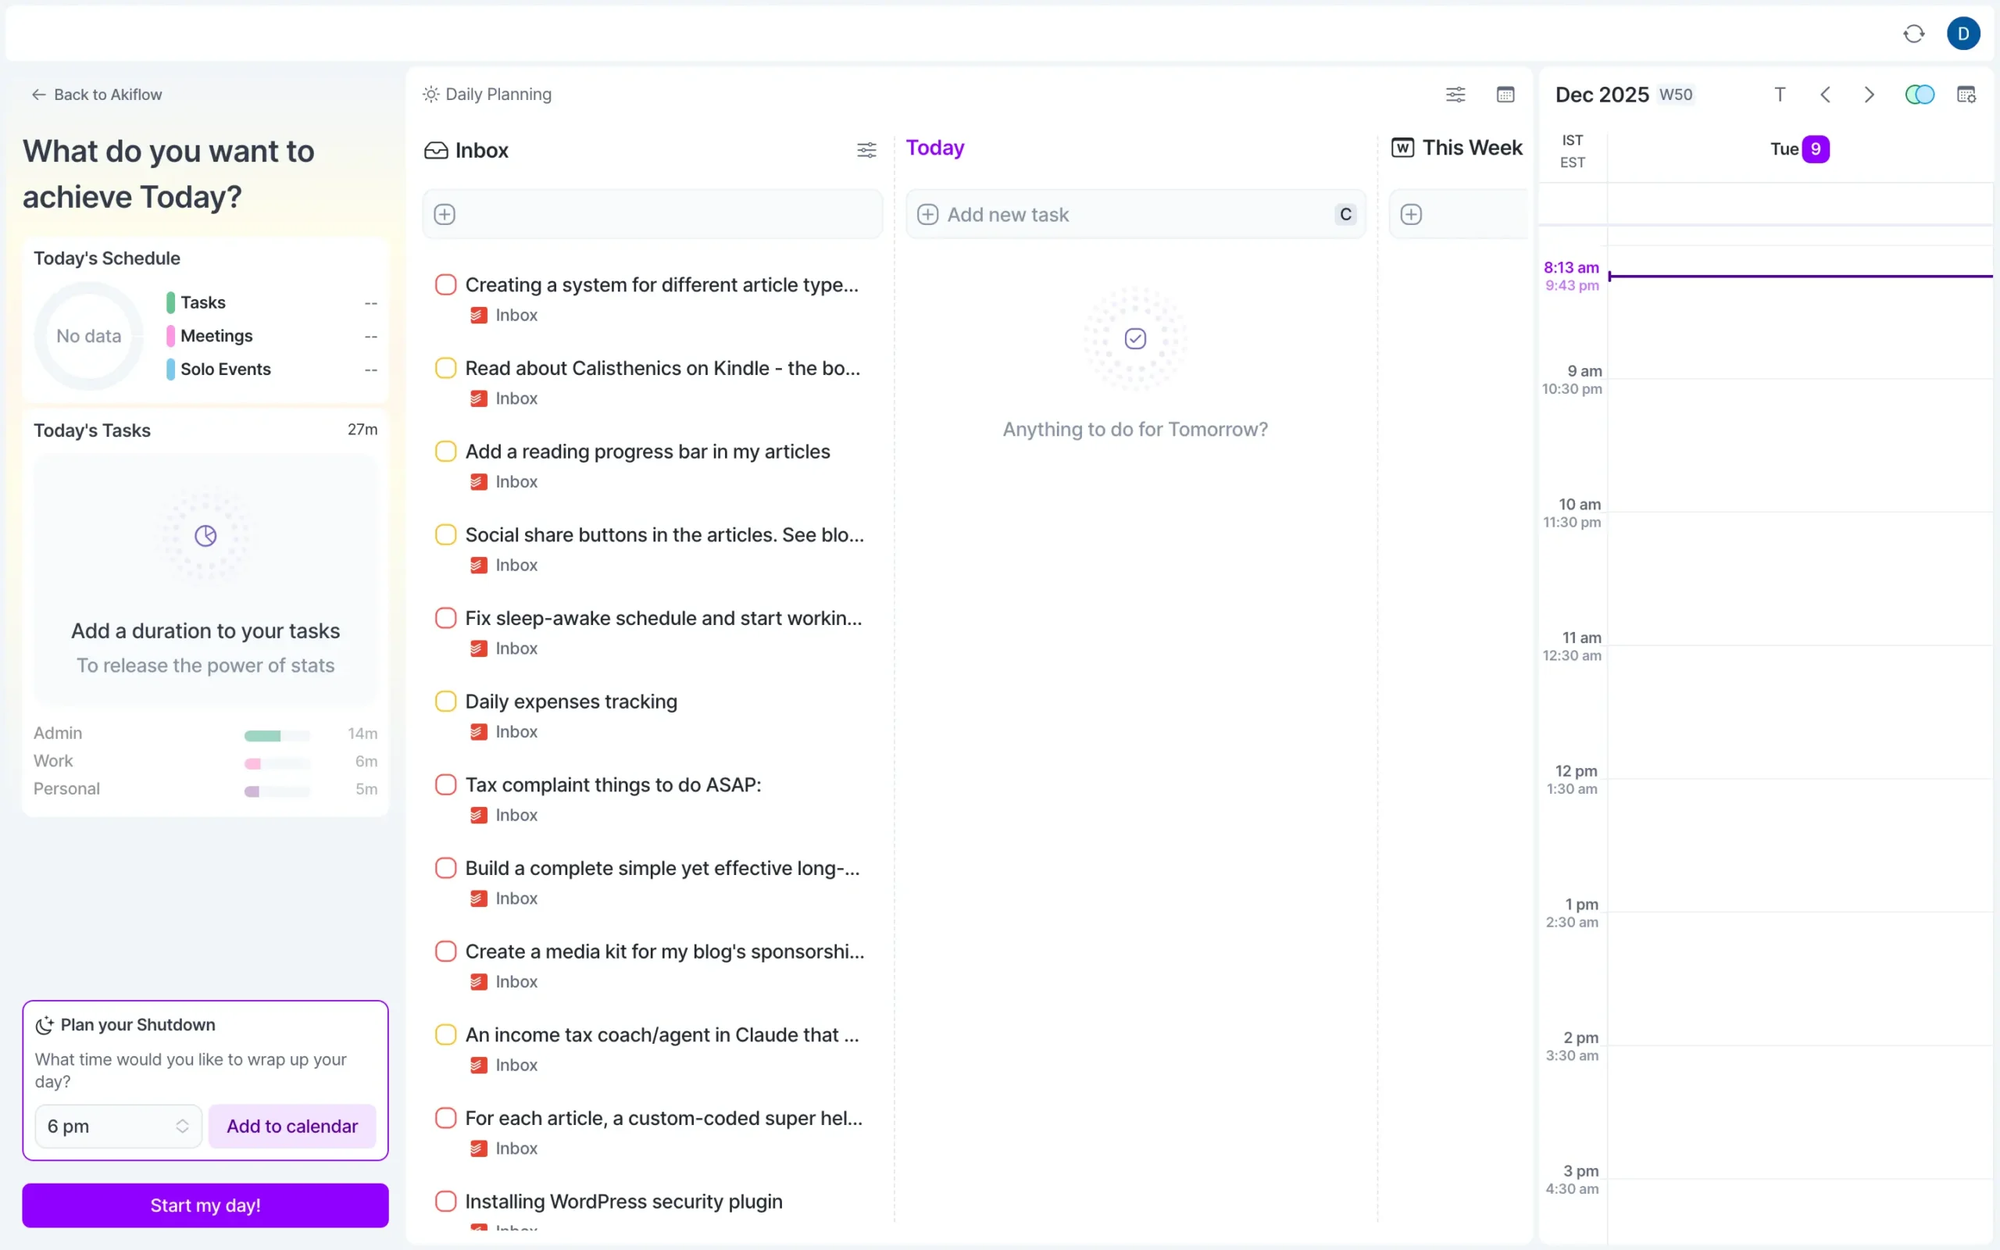Click the Start my day! button
The height and width of the screenshot is (1250, 2000).
[x=204, y=1204]
